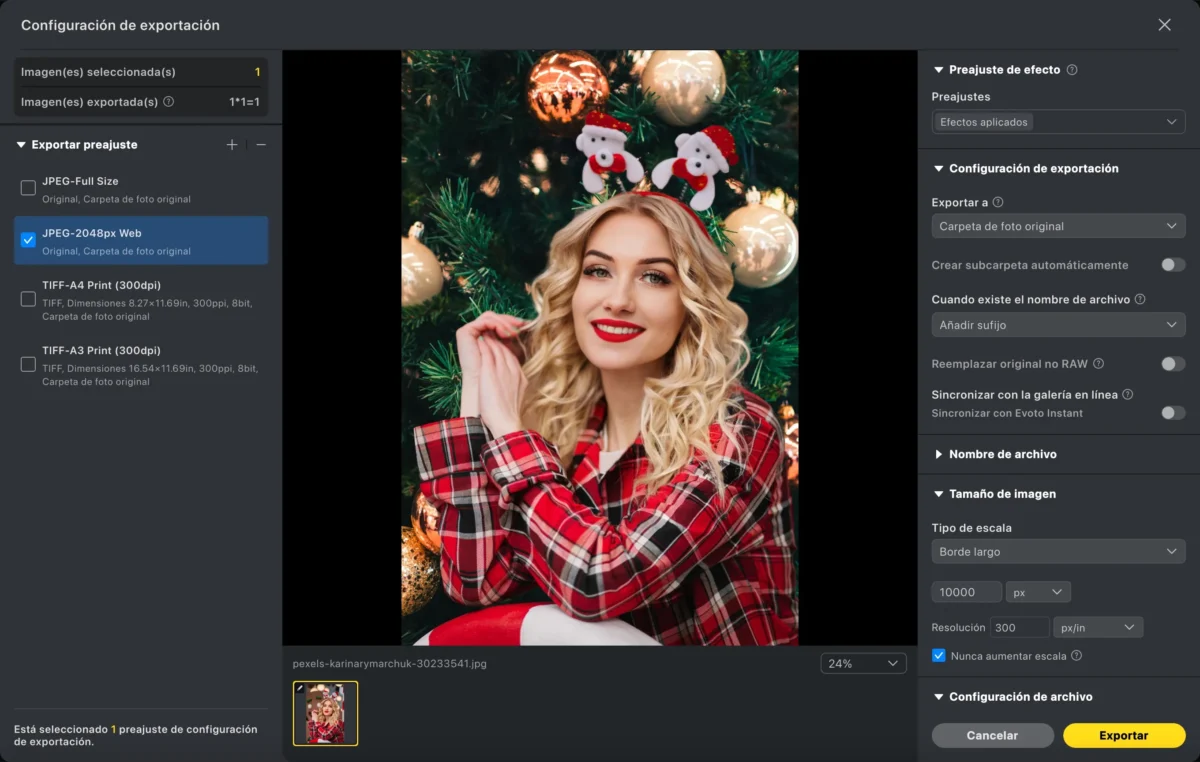
Task: Click help icon beside Nunca aumentar escala
Action: pyautogui.click(x=1076, y=656)
